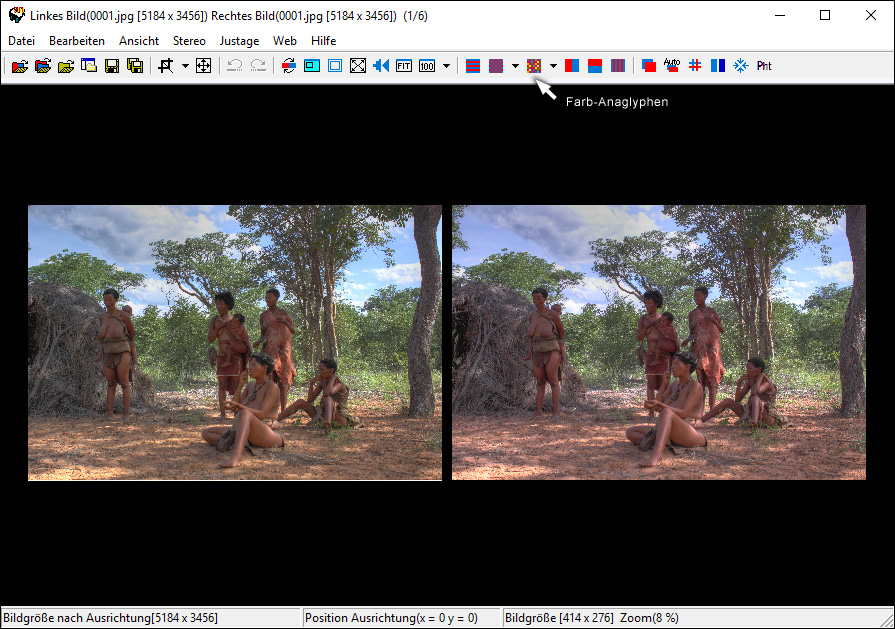Open the Ansicht menu

click(x=139, y=41)
